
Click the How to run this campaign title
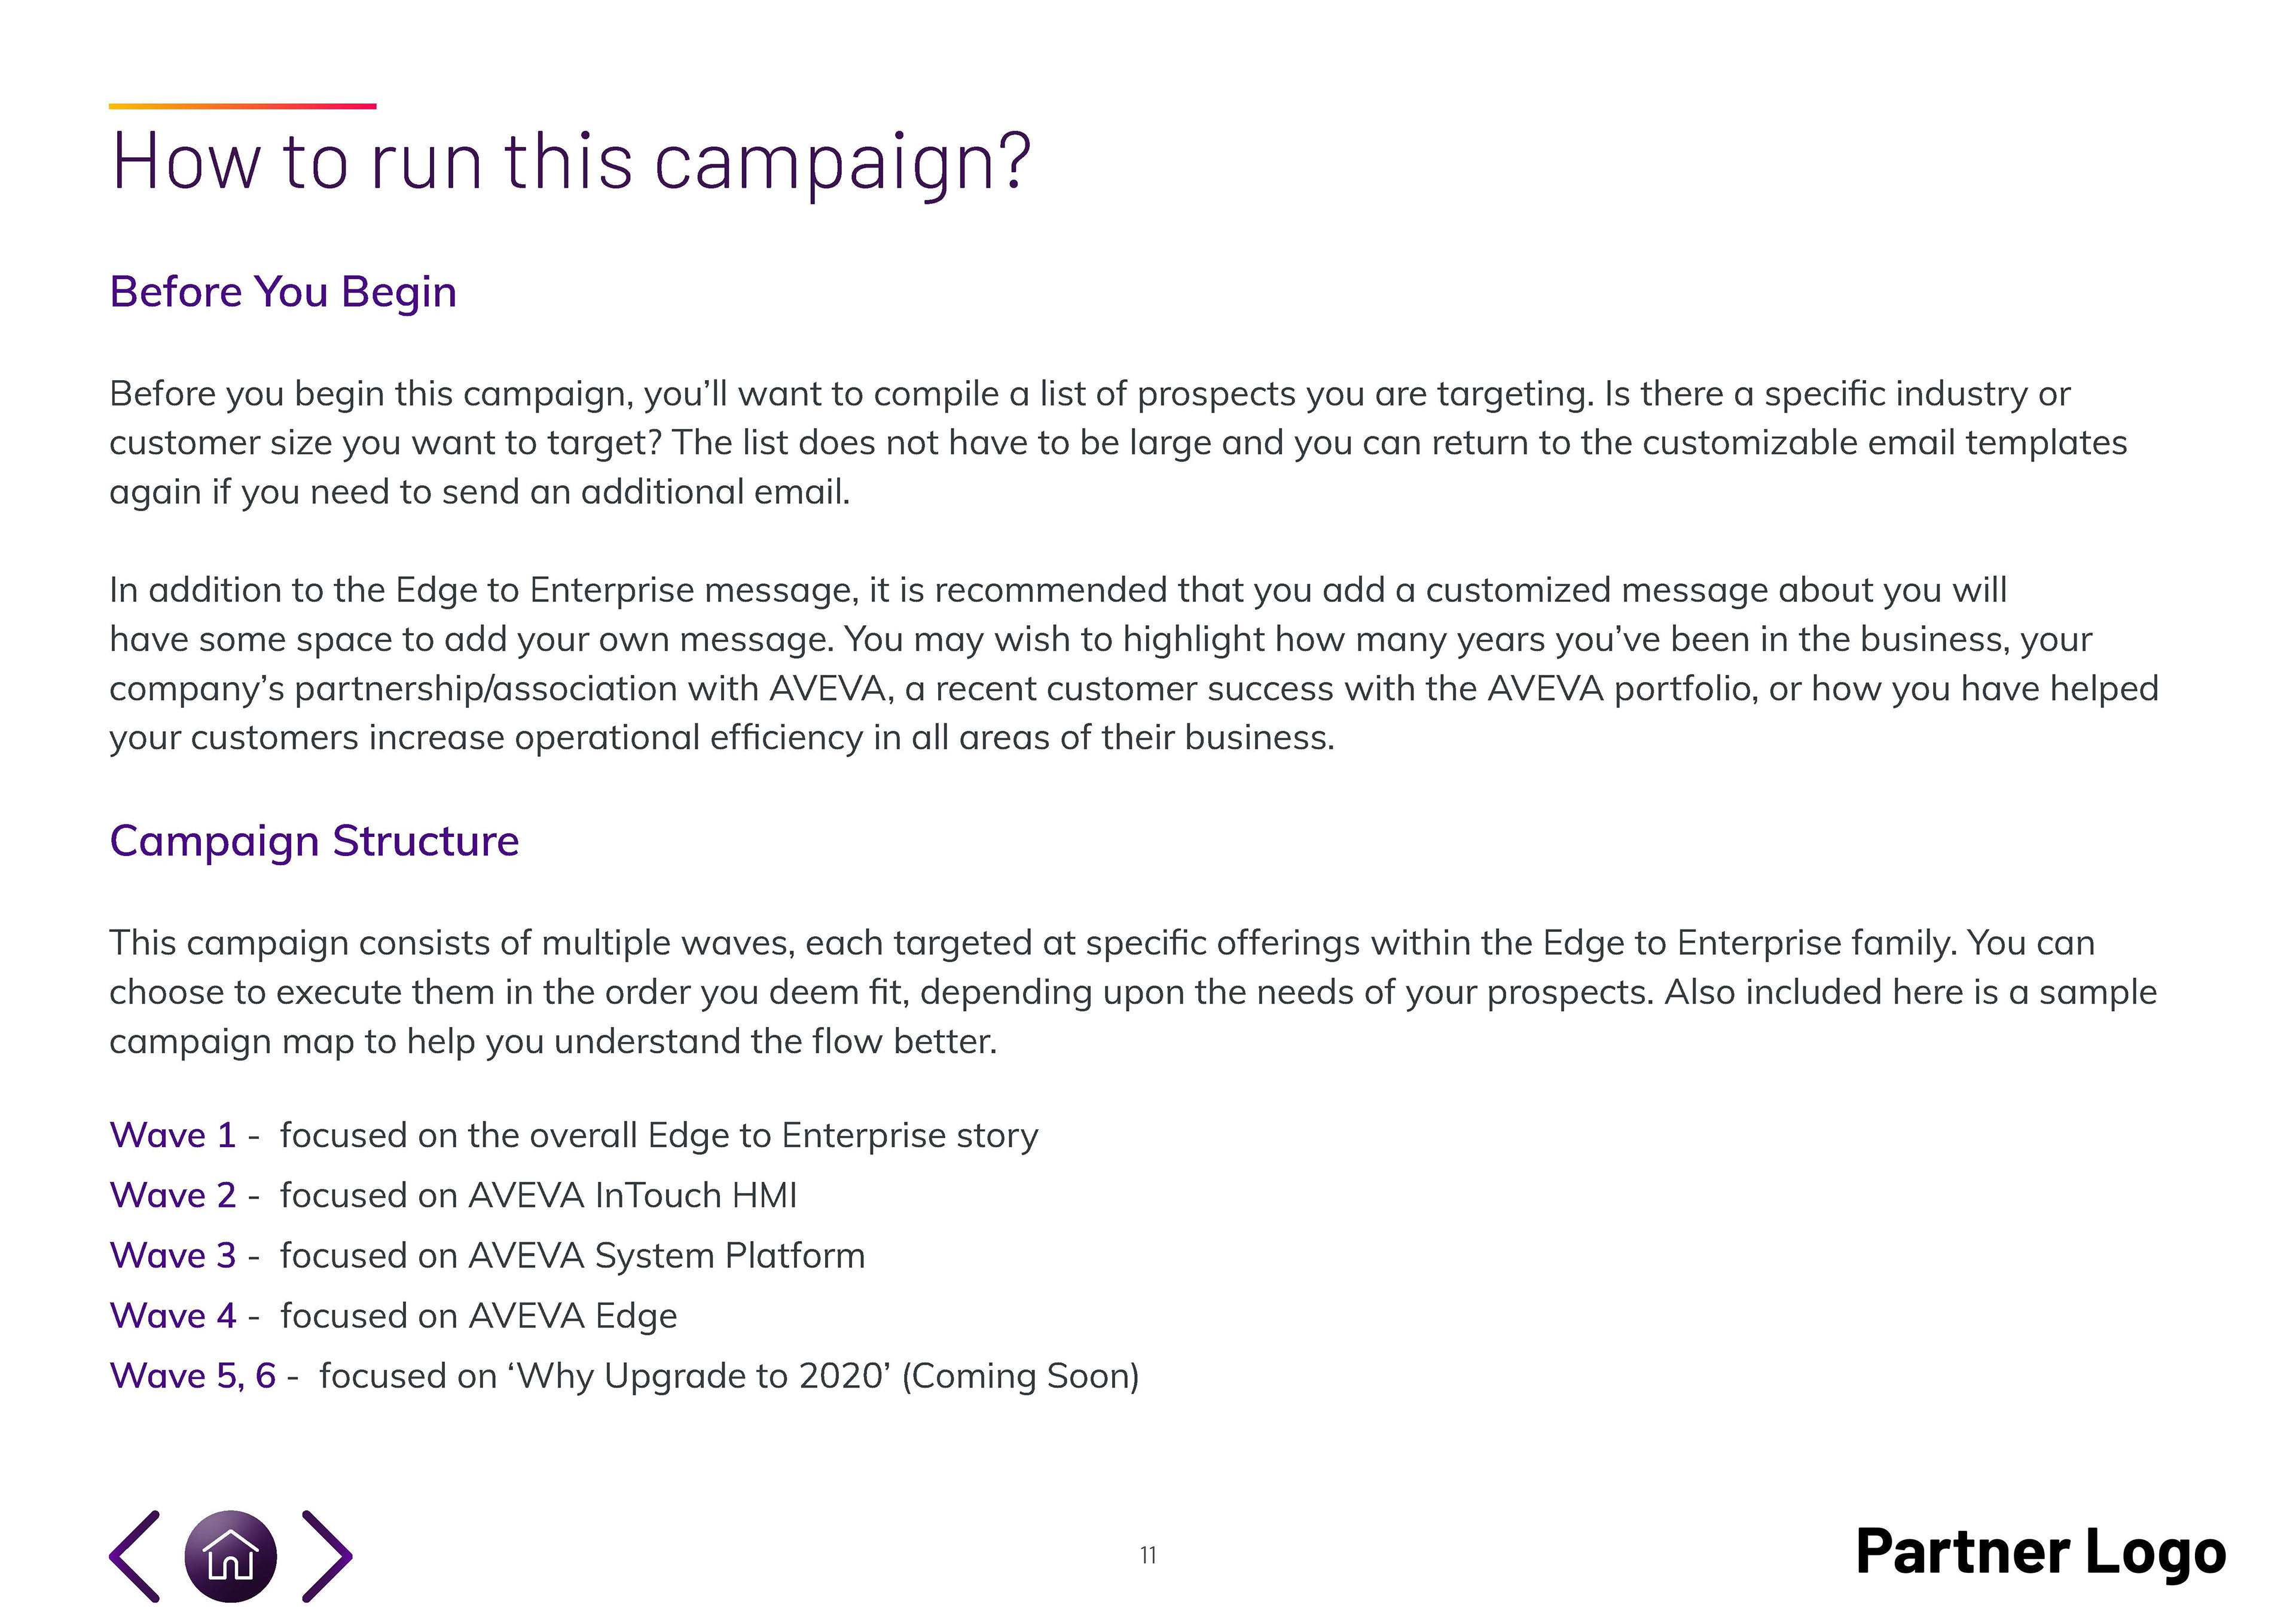tap(570, 160)
